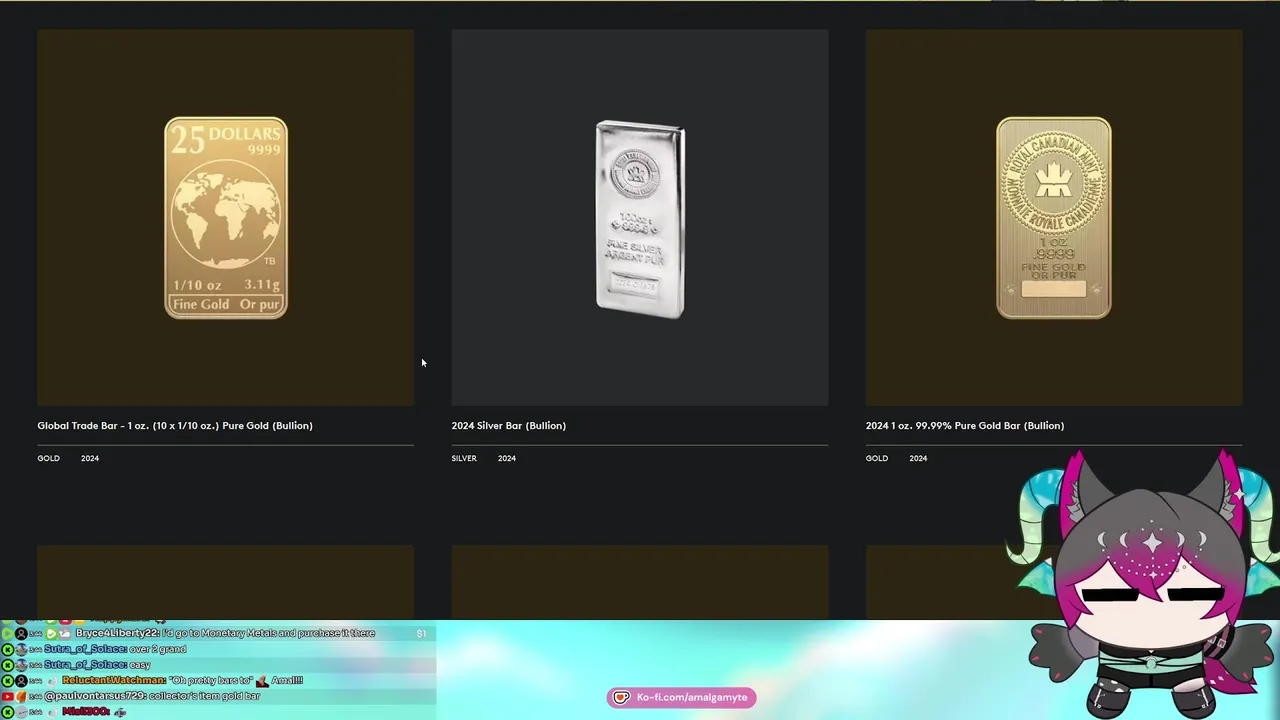Click the green verified badge beside Bryce4Liberty22
Screen dimensions: 1280x720
coord(51,634)
